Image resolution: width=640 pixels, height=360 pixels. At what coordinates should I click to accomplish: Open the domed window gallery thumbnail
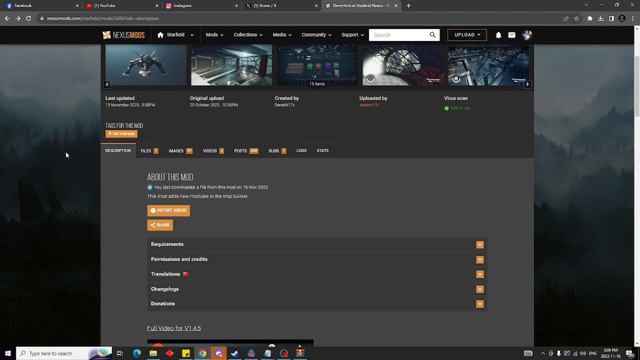[x=403, y=65]
